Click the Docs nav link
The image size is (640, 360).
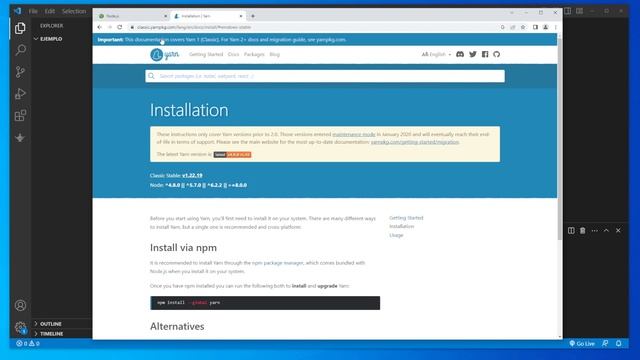pyautogui.click(x=233, y=54)
